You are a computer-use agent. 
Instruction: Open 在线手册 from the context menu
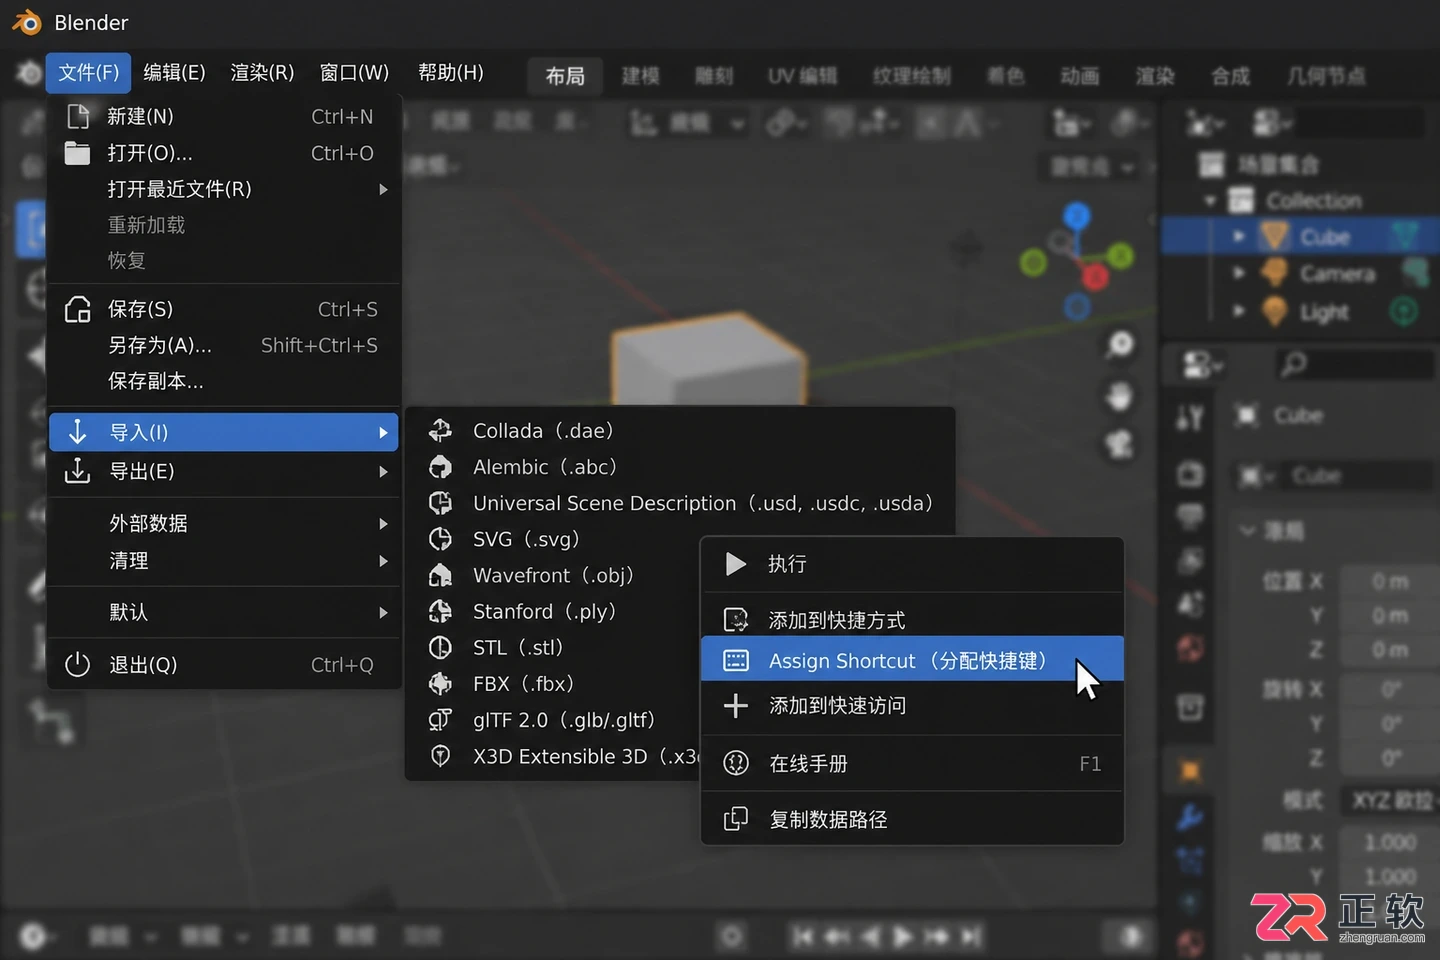(x=912, y=764)
